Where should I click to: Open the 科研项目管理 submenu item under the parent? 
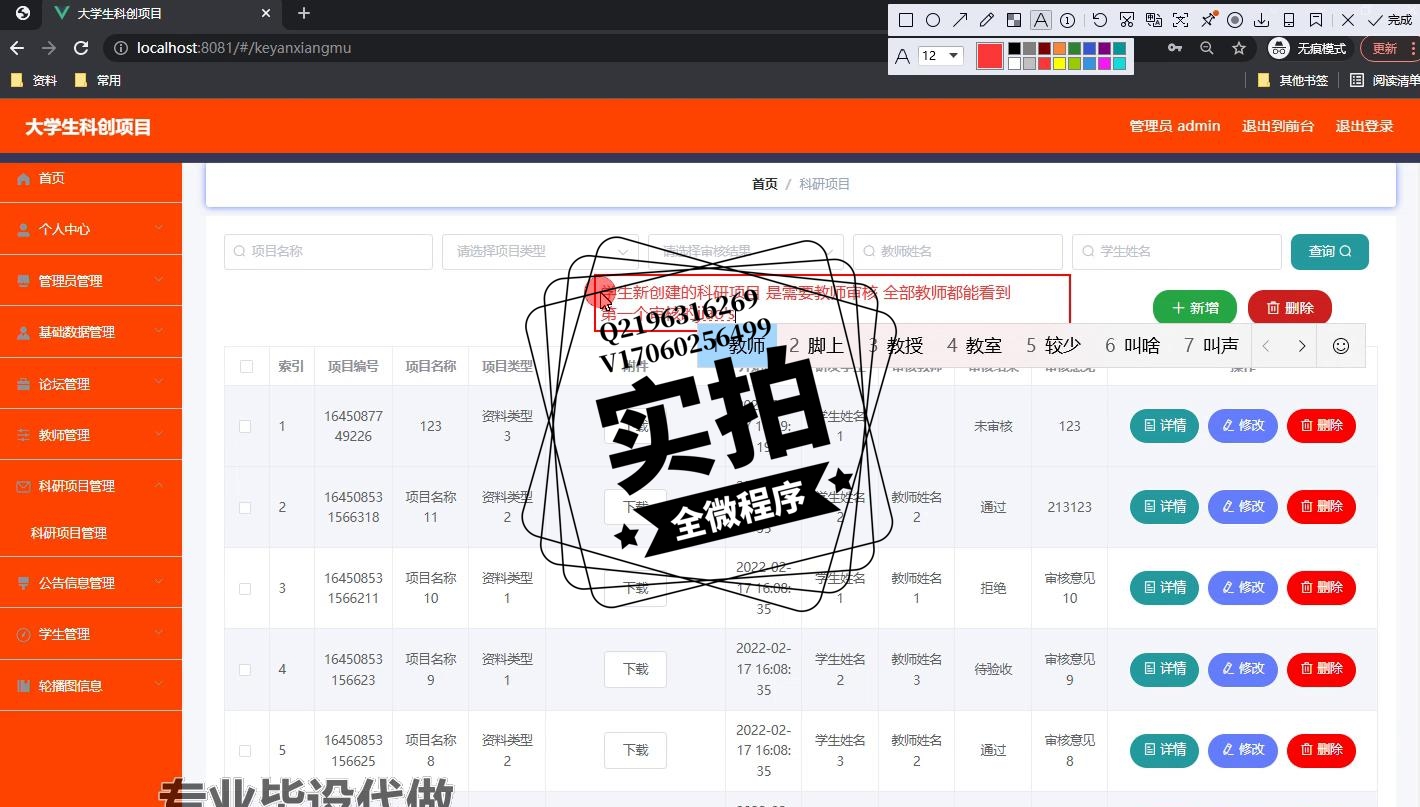point(91,533)
